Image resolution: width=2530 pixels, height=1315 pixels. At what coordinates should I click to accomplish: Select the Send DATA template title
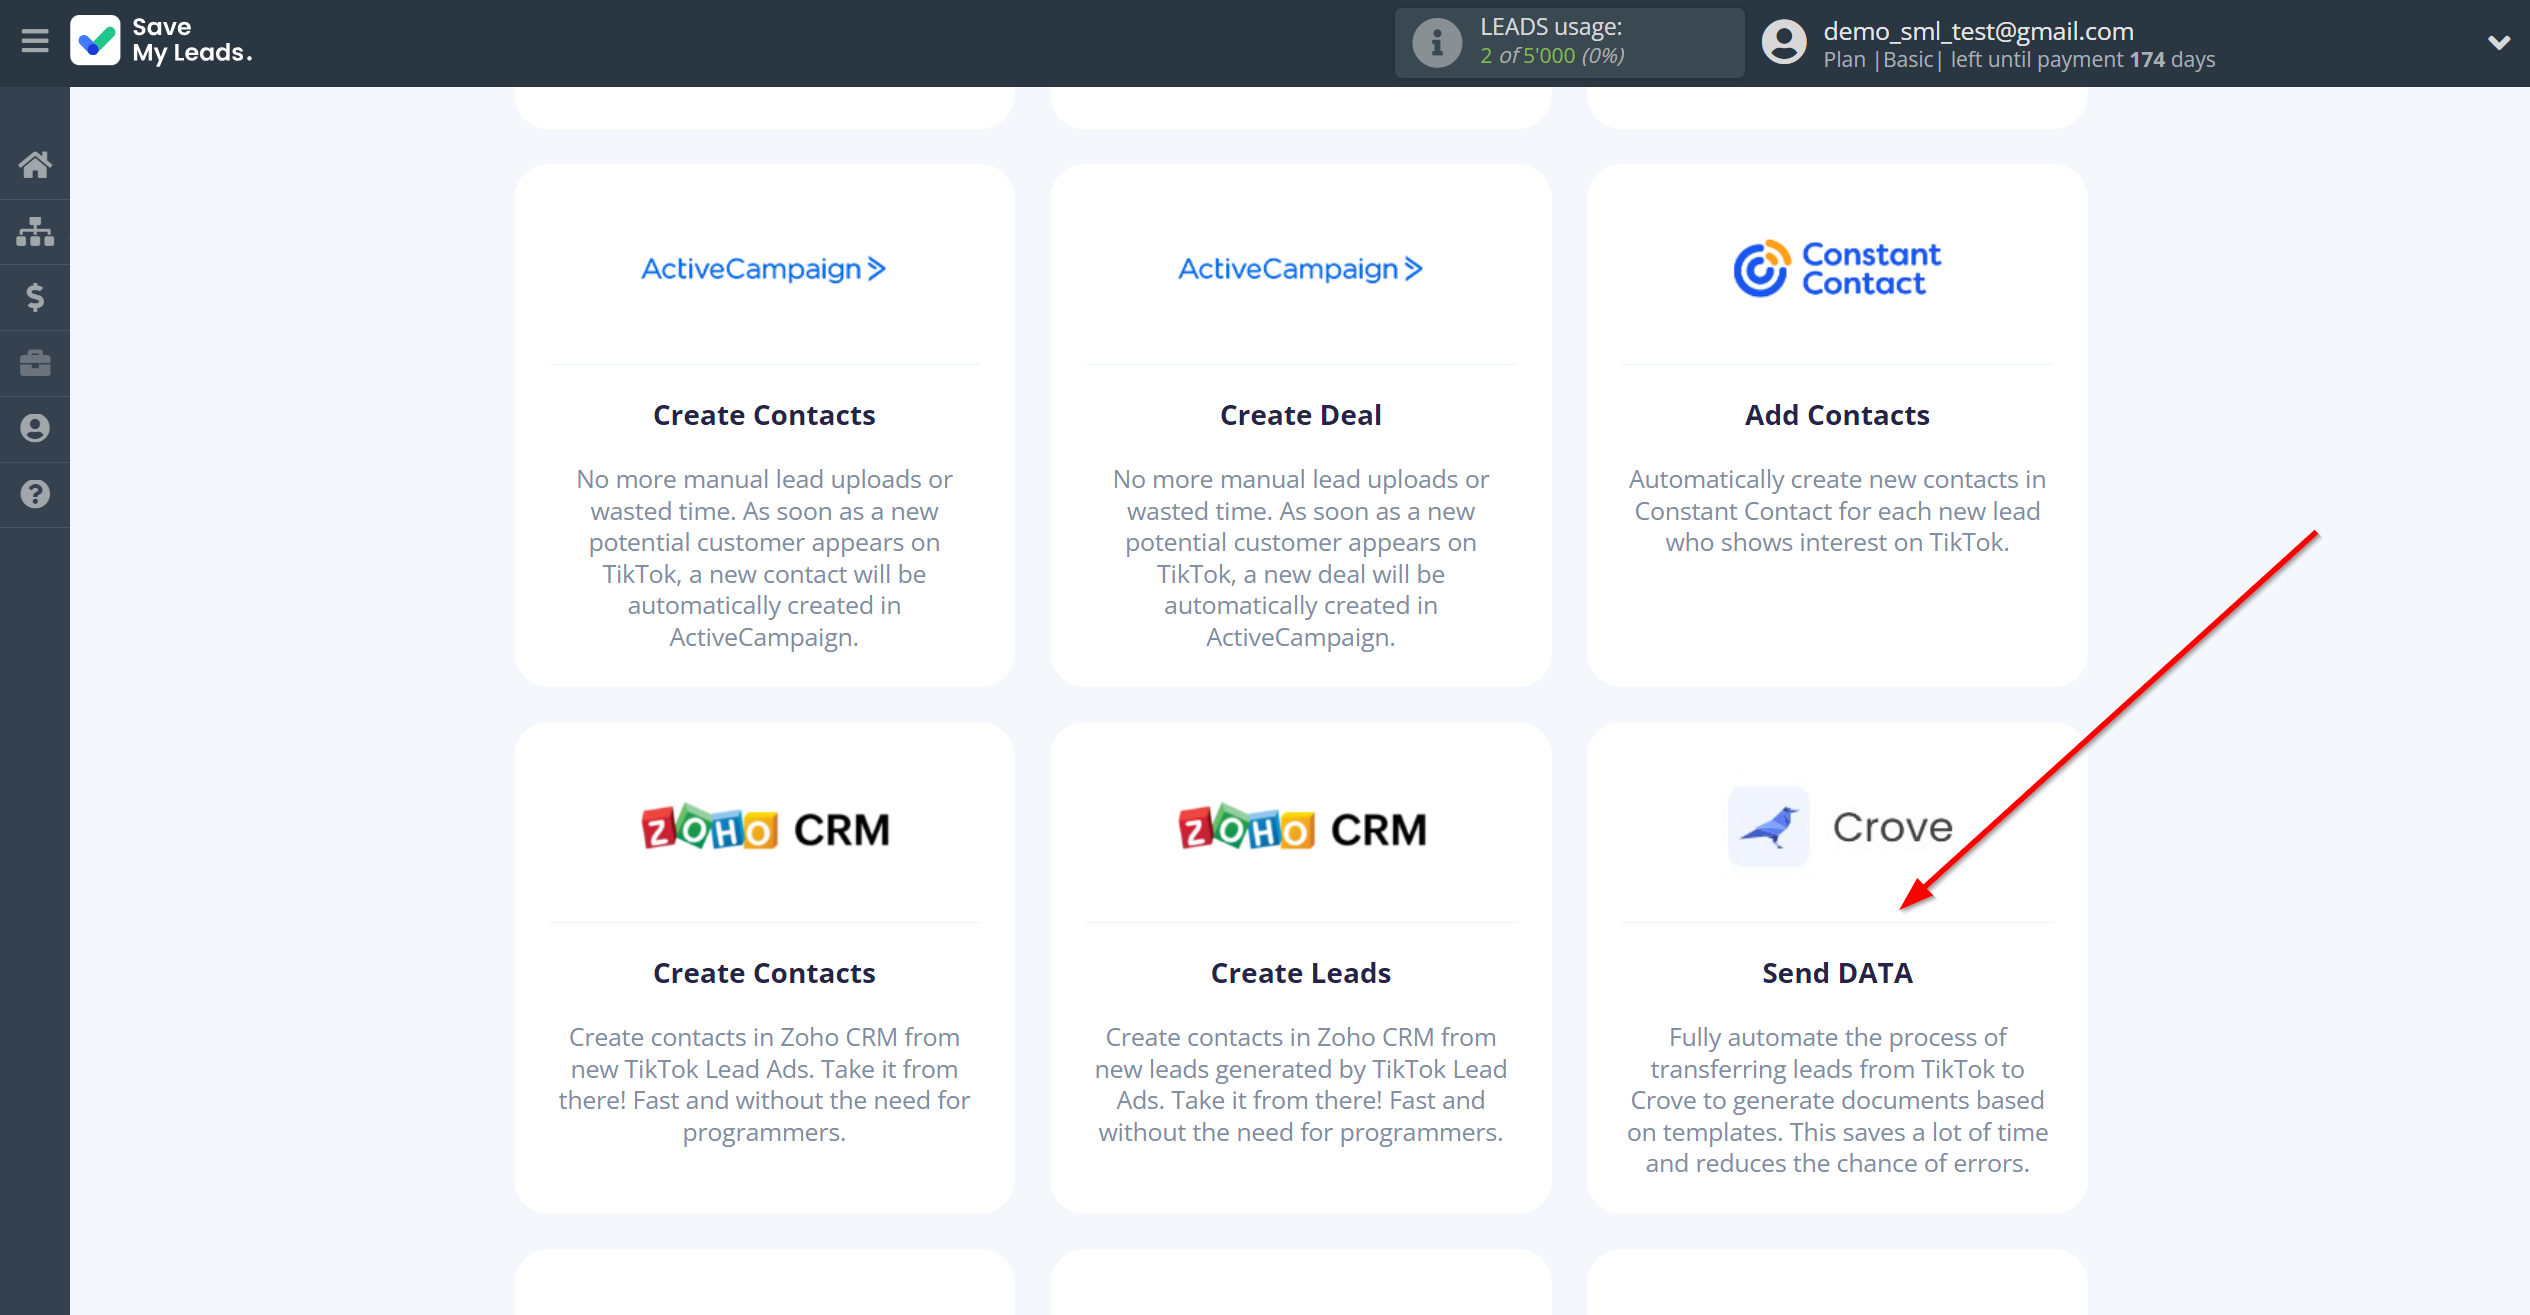(1837, 973)
